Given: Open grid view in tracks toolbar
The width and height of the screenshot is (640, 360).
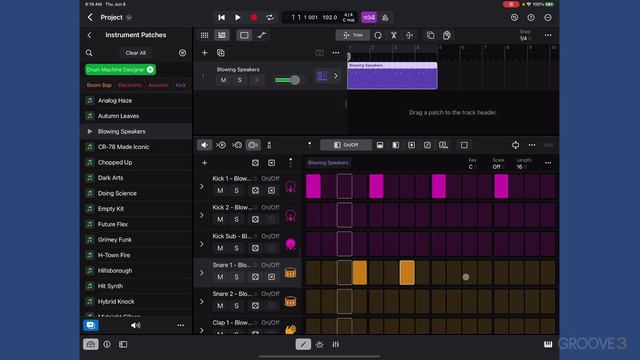Looking at the screenshot, I should [204, 35].
